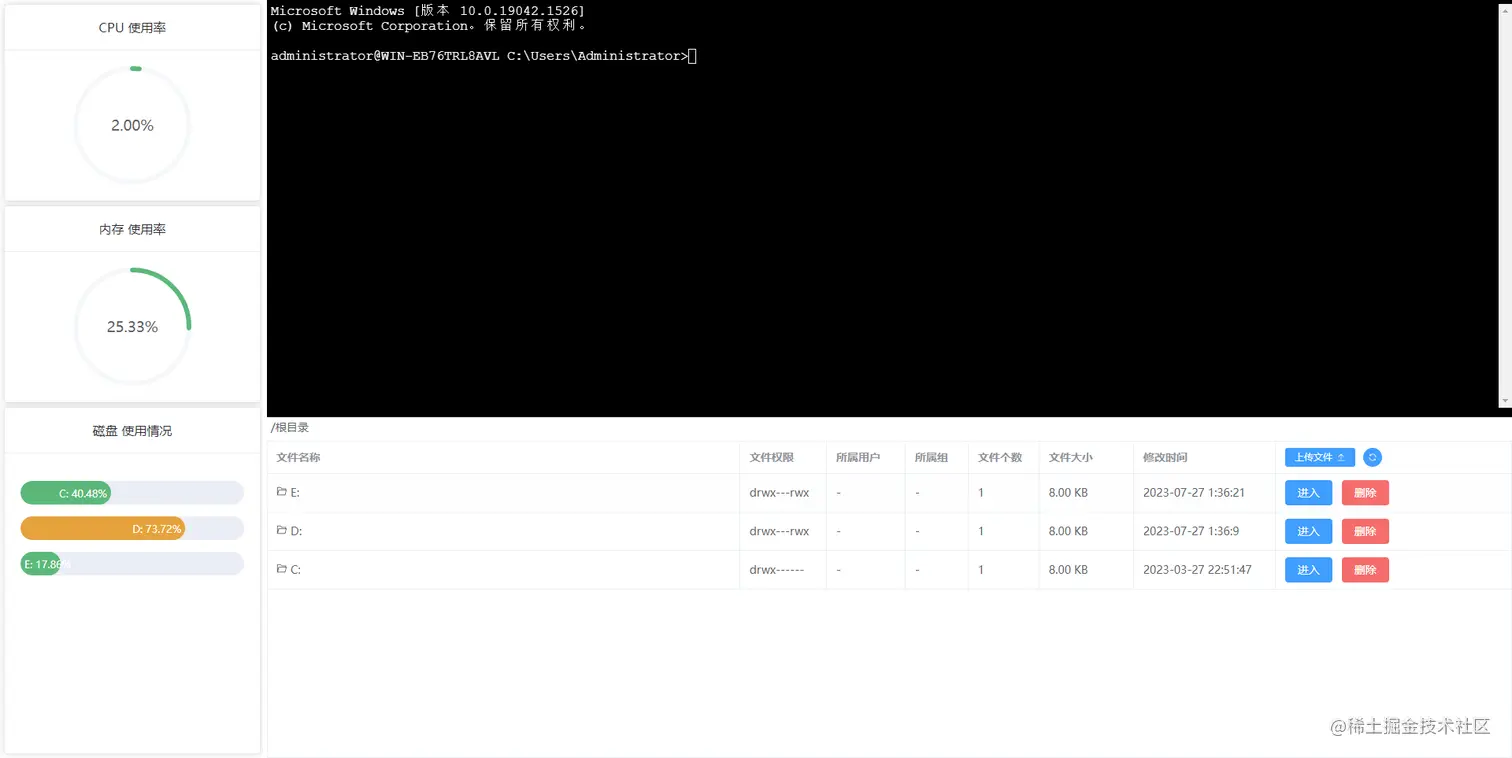Delete the D: entry with 删除
The width and height of the screenshot is (1512, 758).
tap(1365, 531)
